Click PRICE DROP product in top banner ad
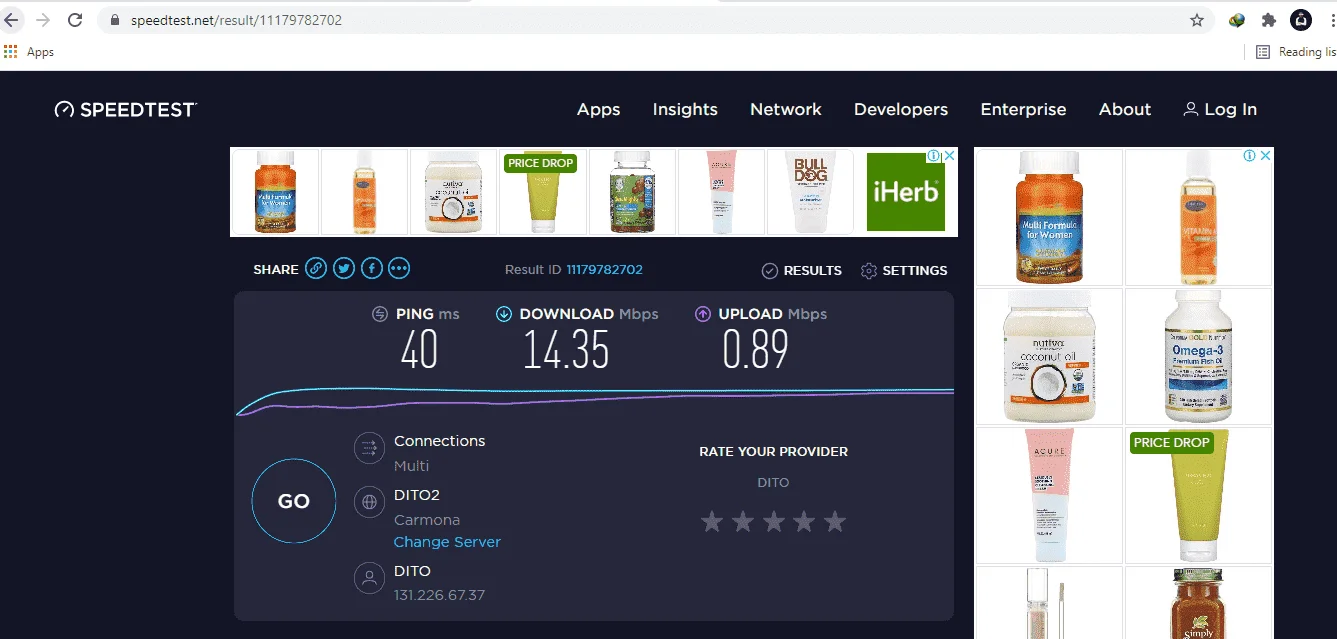Image resolution: width=1337 pixels, height=639 pixels. (x=542, y=192)
